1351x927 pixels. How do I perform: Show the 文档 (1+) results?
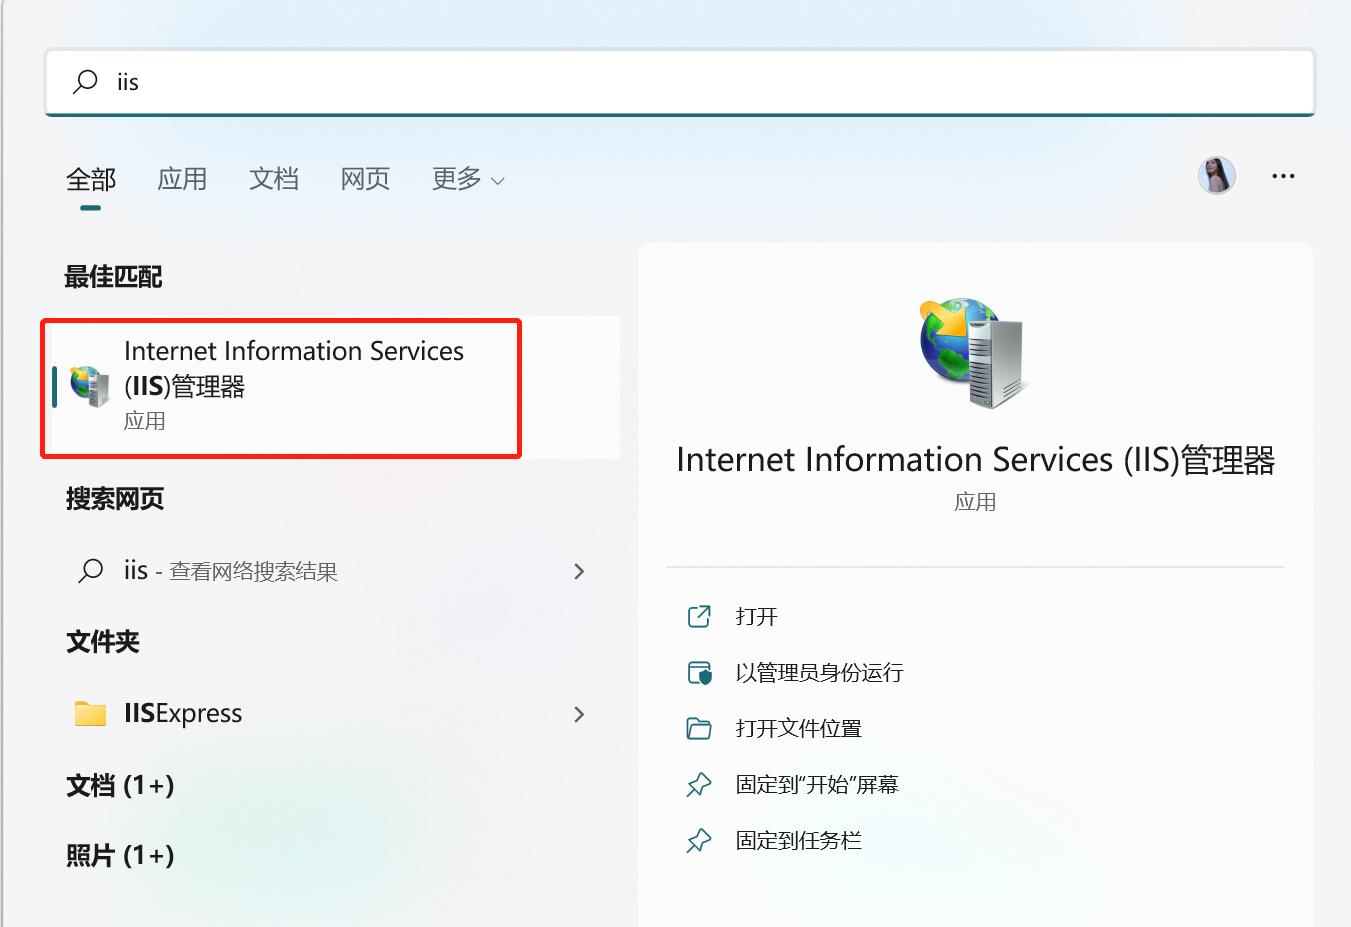[120, 786]
